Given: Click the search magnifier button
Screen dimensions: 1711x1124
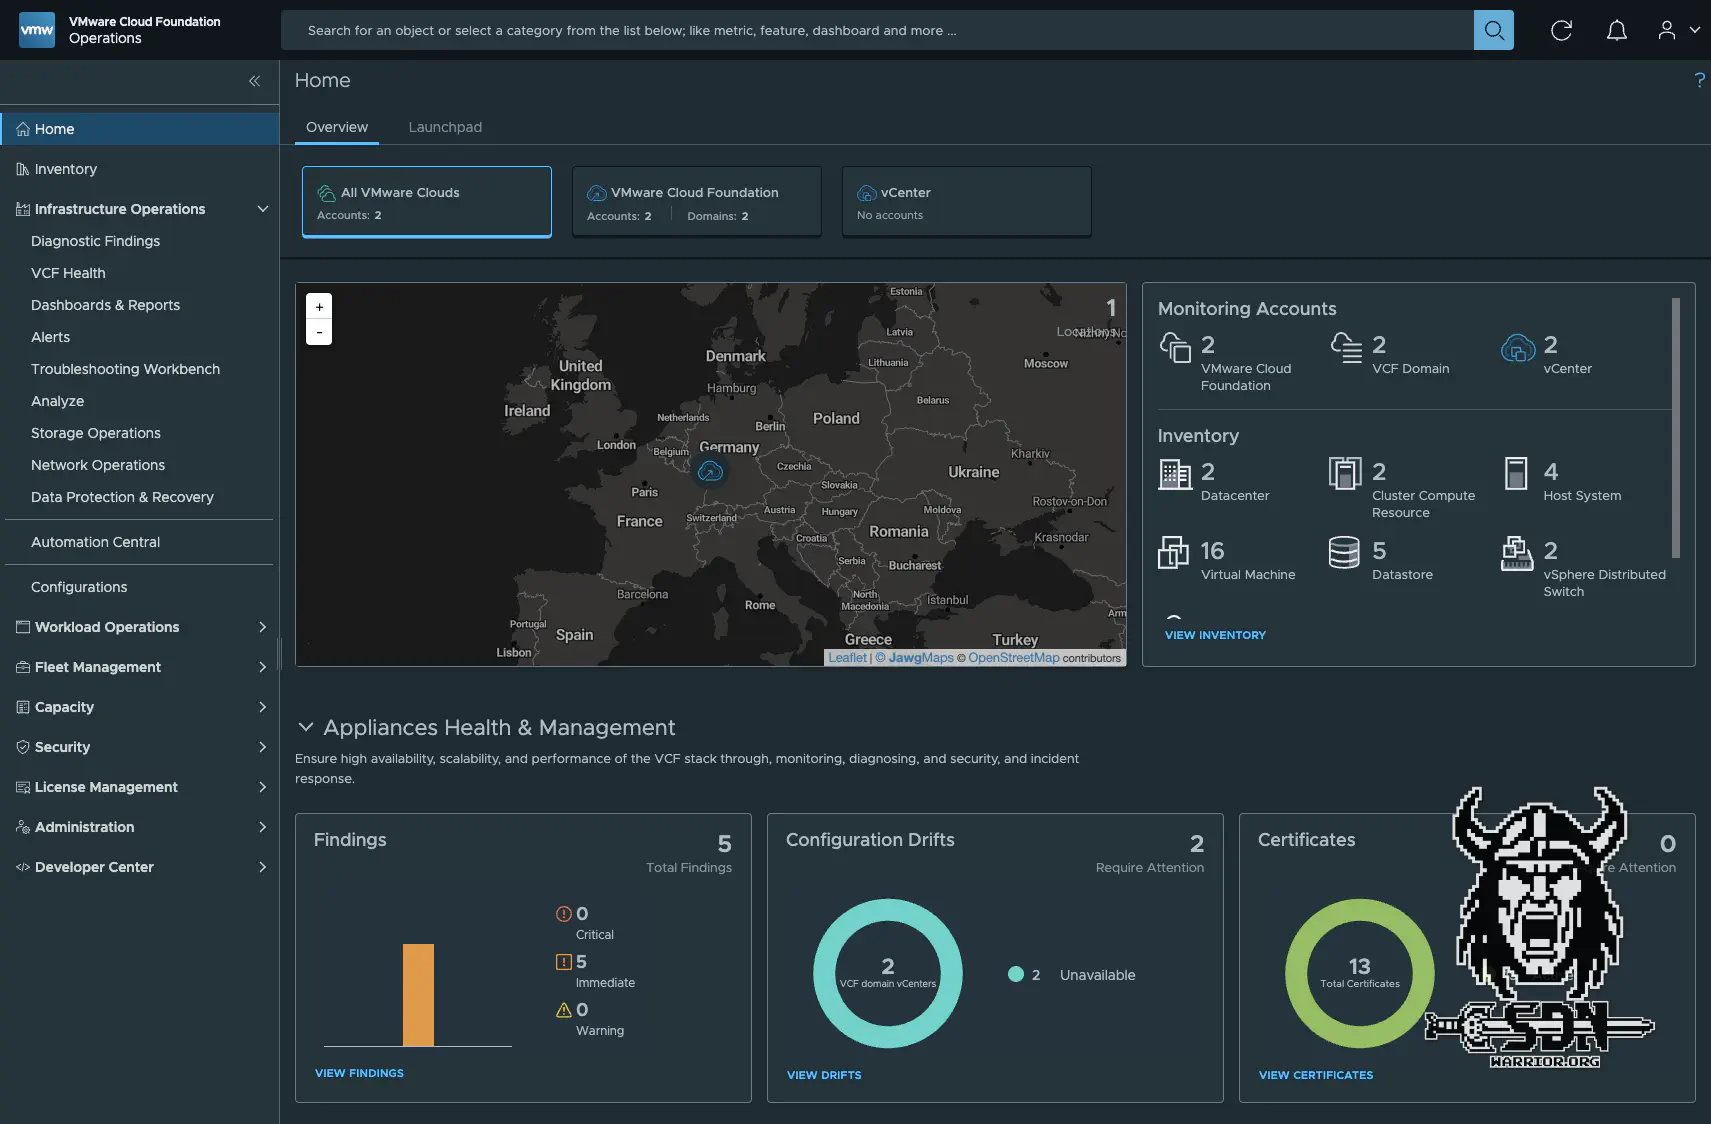Looking at the screenshot, I should [x=1493, y=30].
